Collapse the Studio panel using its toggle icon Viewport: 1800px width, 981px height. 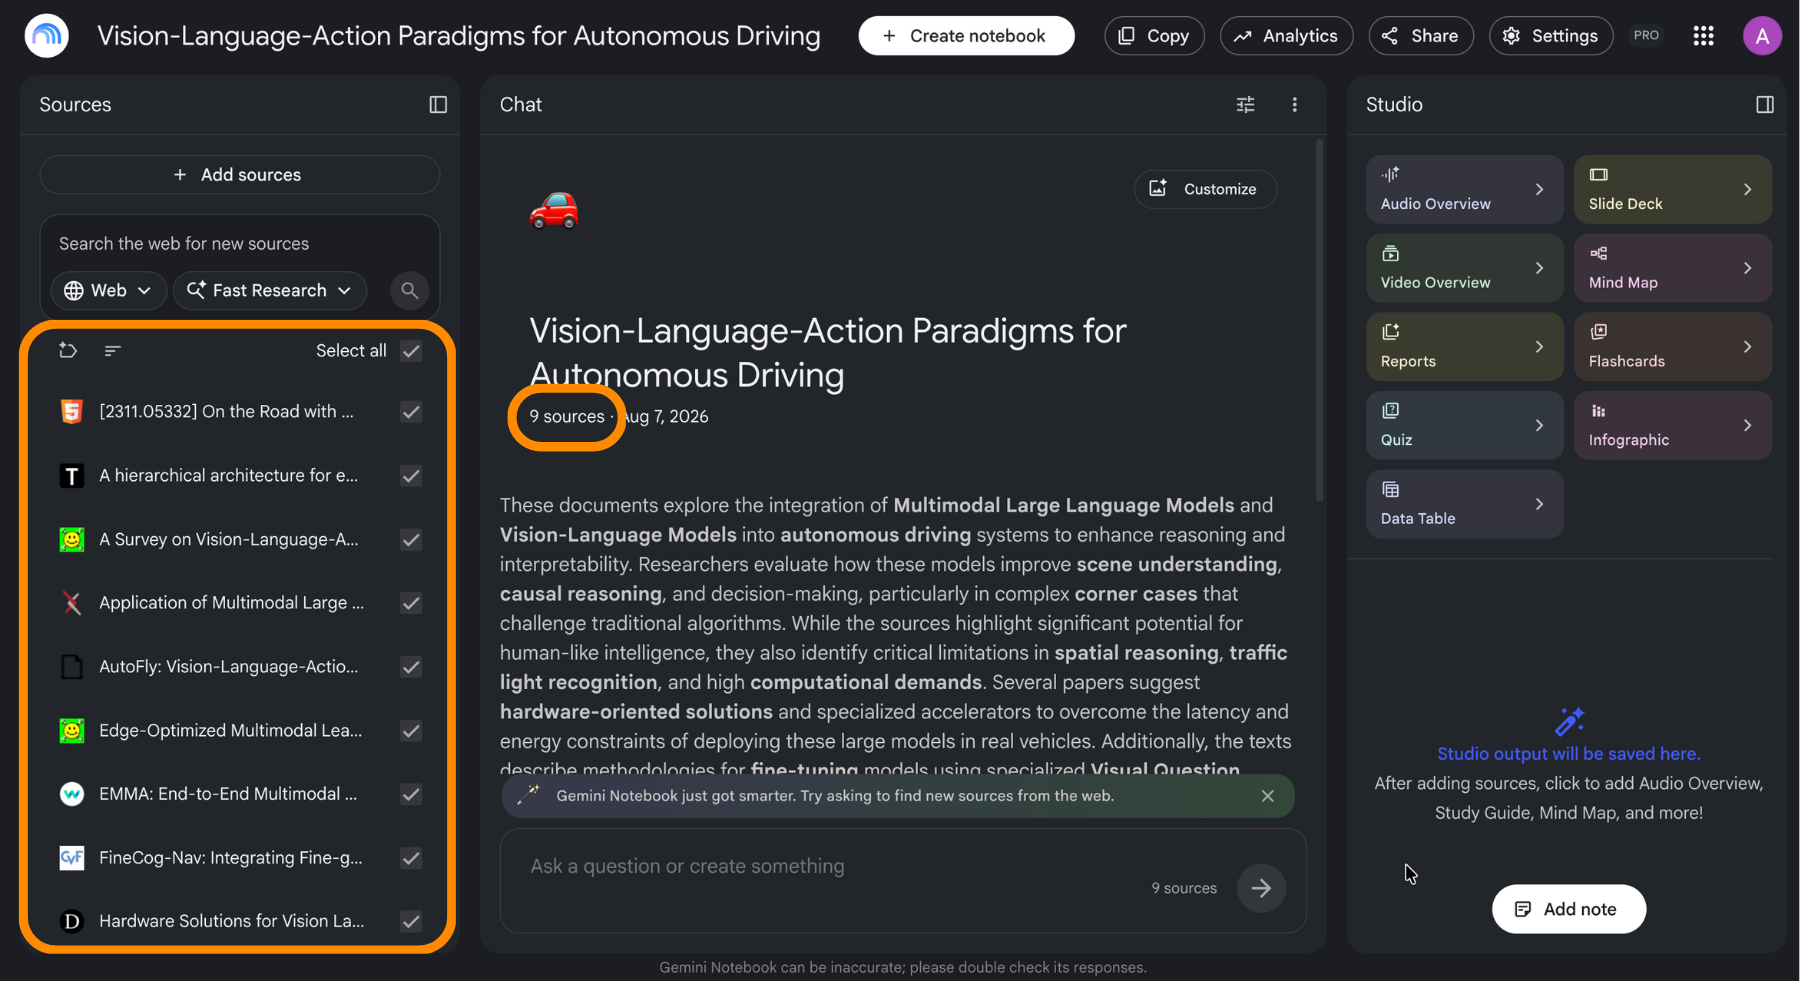click(1765, 105)
